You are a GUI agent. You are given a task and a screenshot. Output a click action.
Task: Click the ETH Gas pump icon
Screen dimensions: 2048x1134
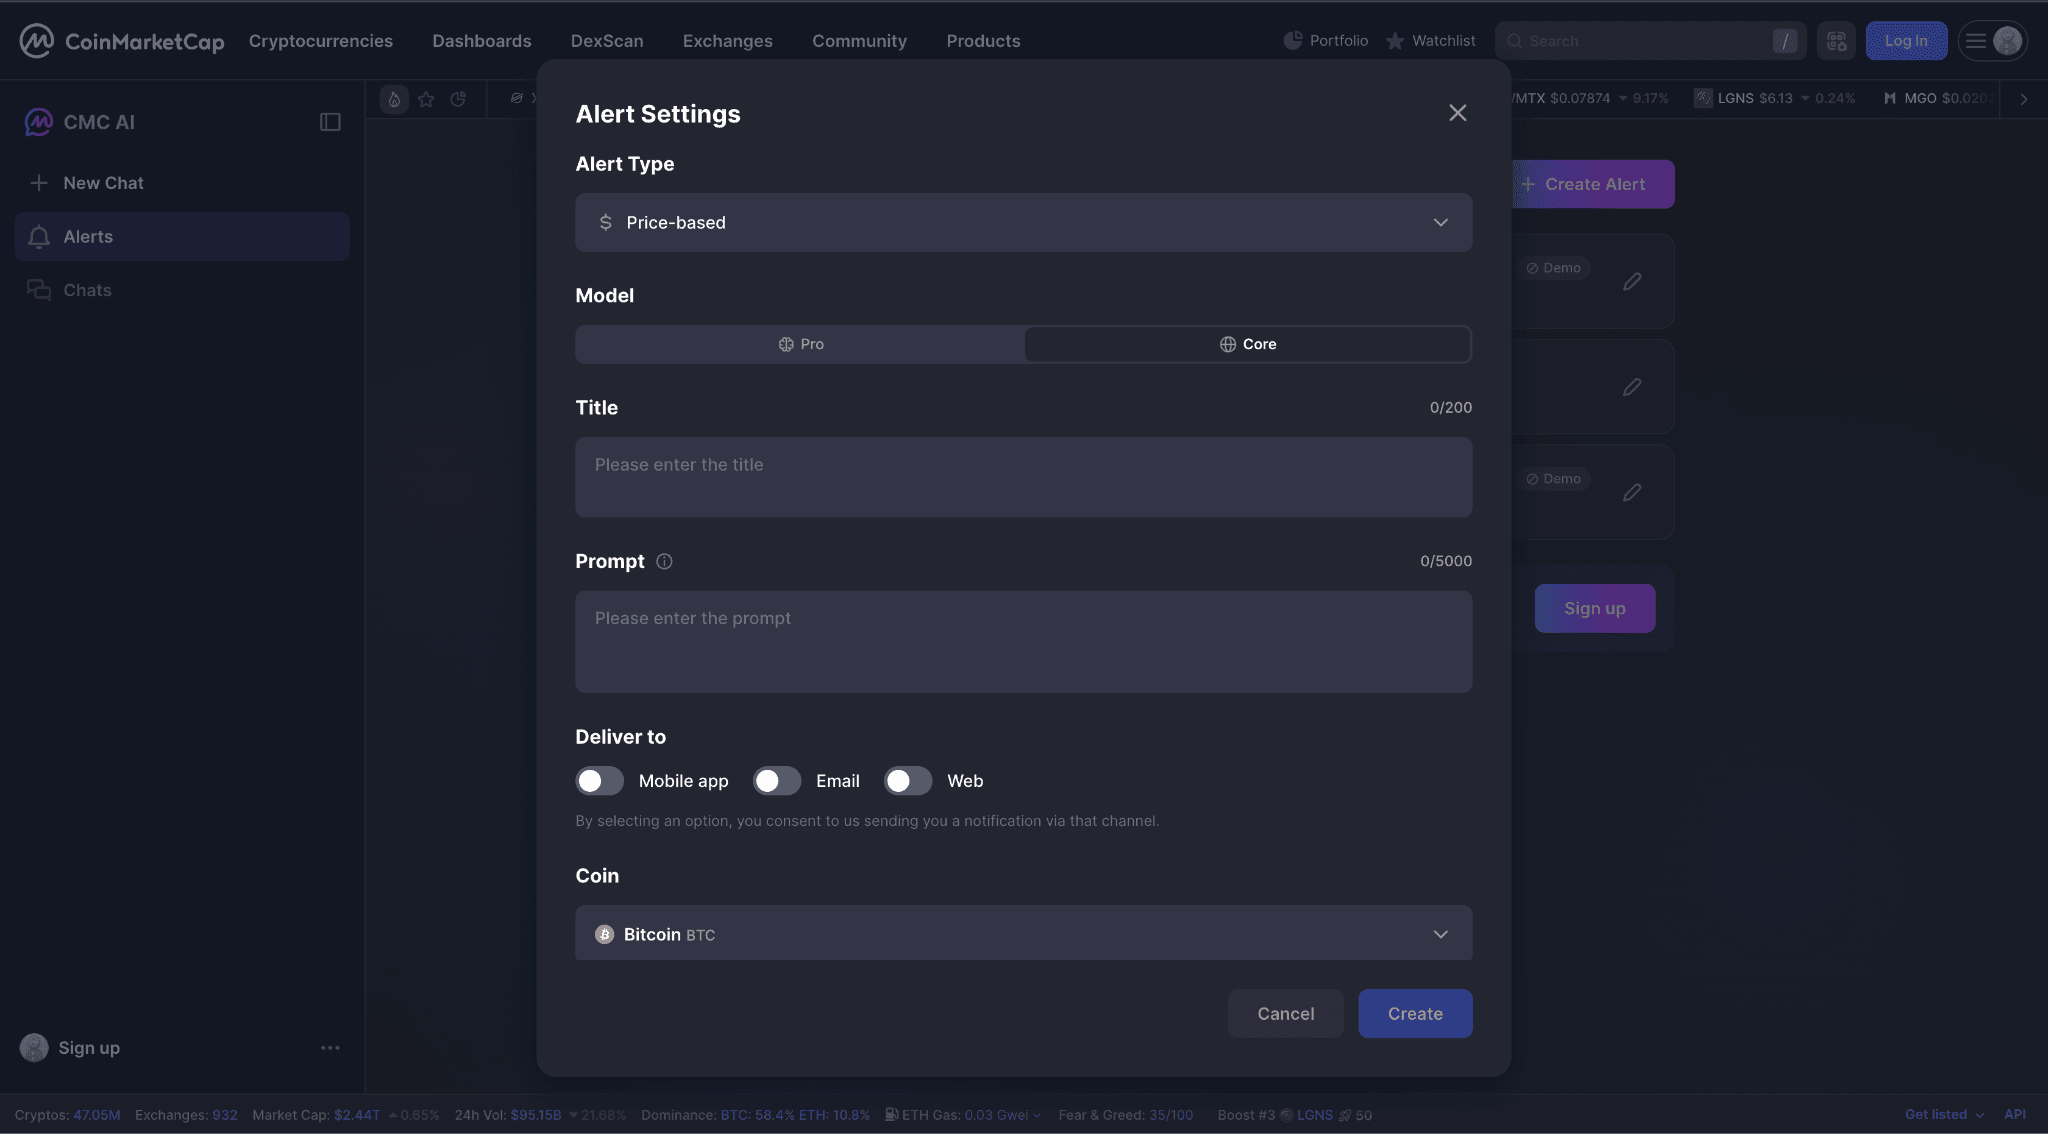tap(891, 1115)
